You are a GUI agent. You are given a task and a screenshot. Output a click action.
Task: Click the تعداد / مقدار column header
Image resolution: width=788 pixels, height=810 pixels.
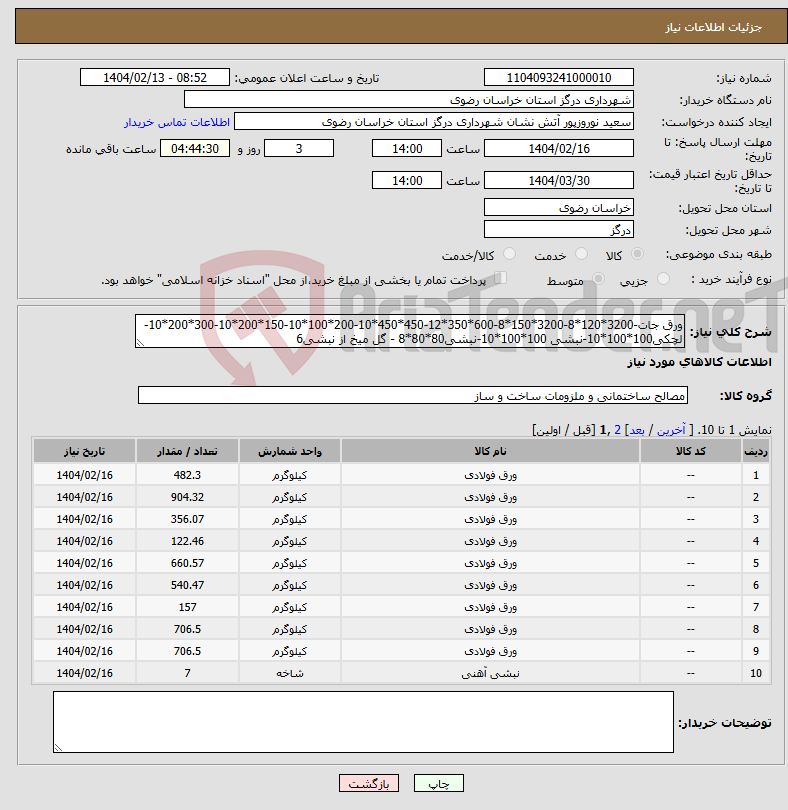[187, 451]
